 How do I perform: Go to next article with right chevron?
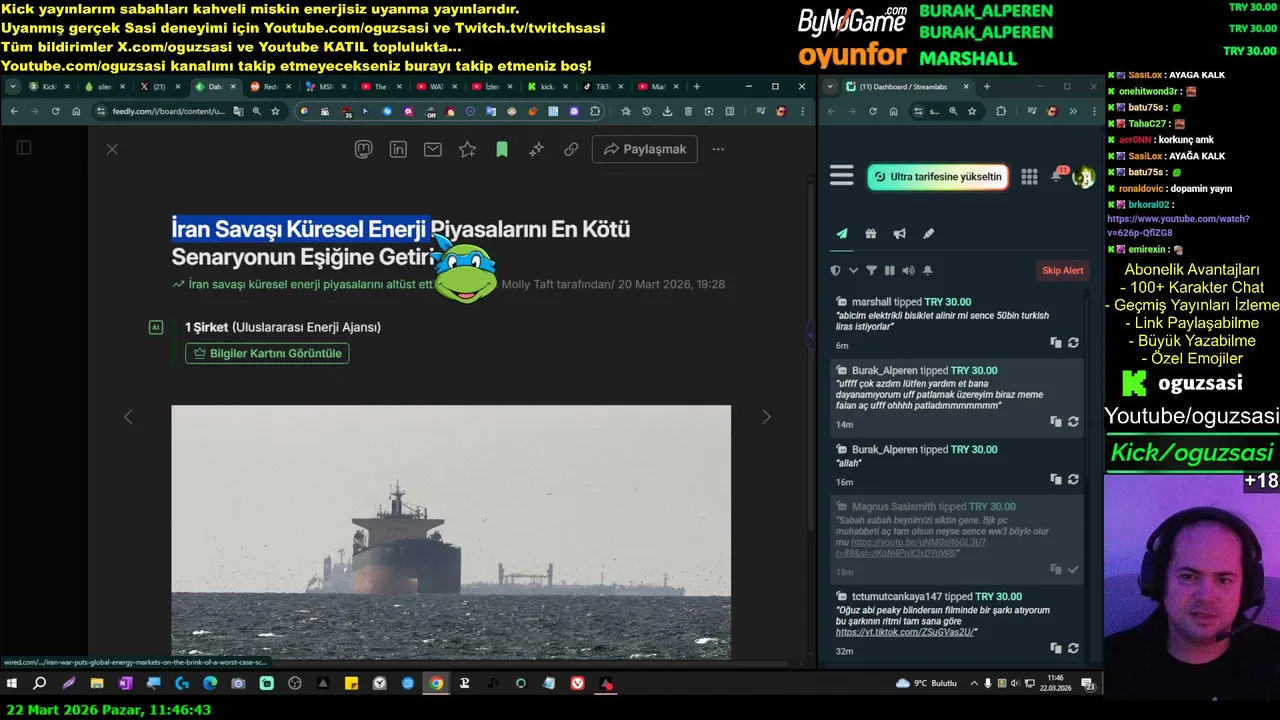coord(766,417)
